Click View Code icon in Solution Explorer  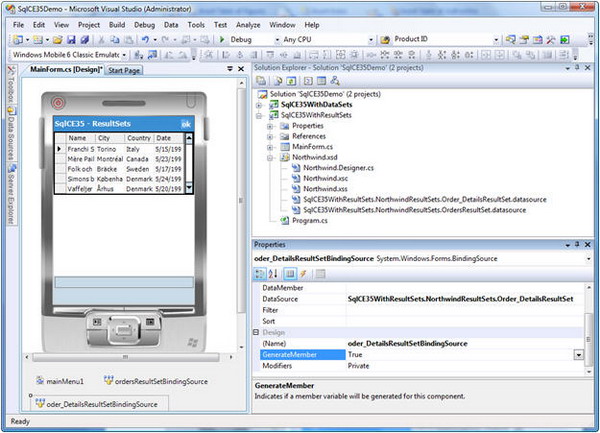pos(308,81)
